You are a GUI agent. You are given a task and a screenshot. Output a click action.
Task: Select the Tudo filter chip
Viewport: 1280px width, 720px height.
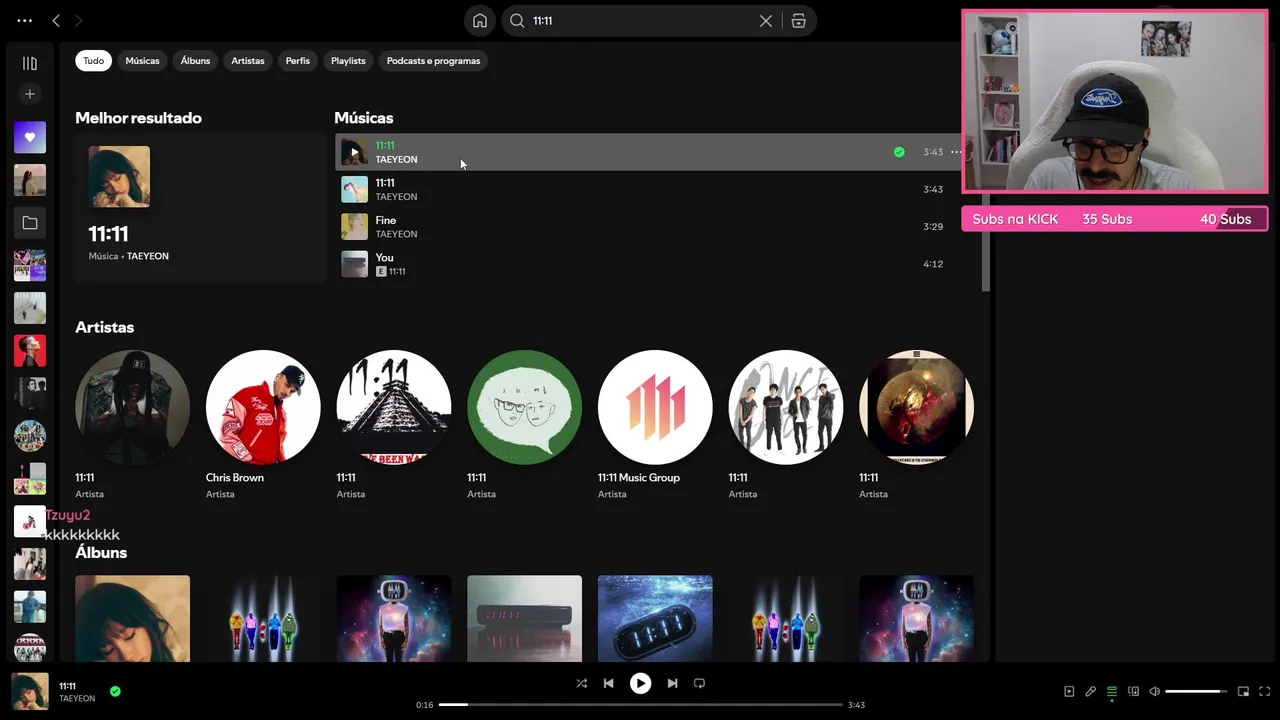[93, 61]
